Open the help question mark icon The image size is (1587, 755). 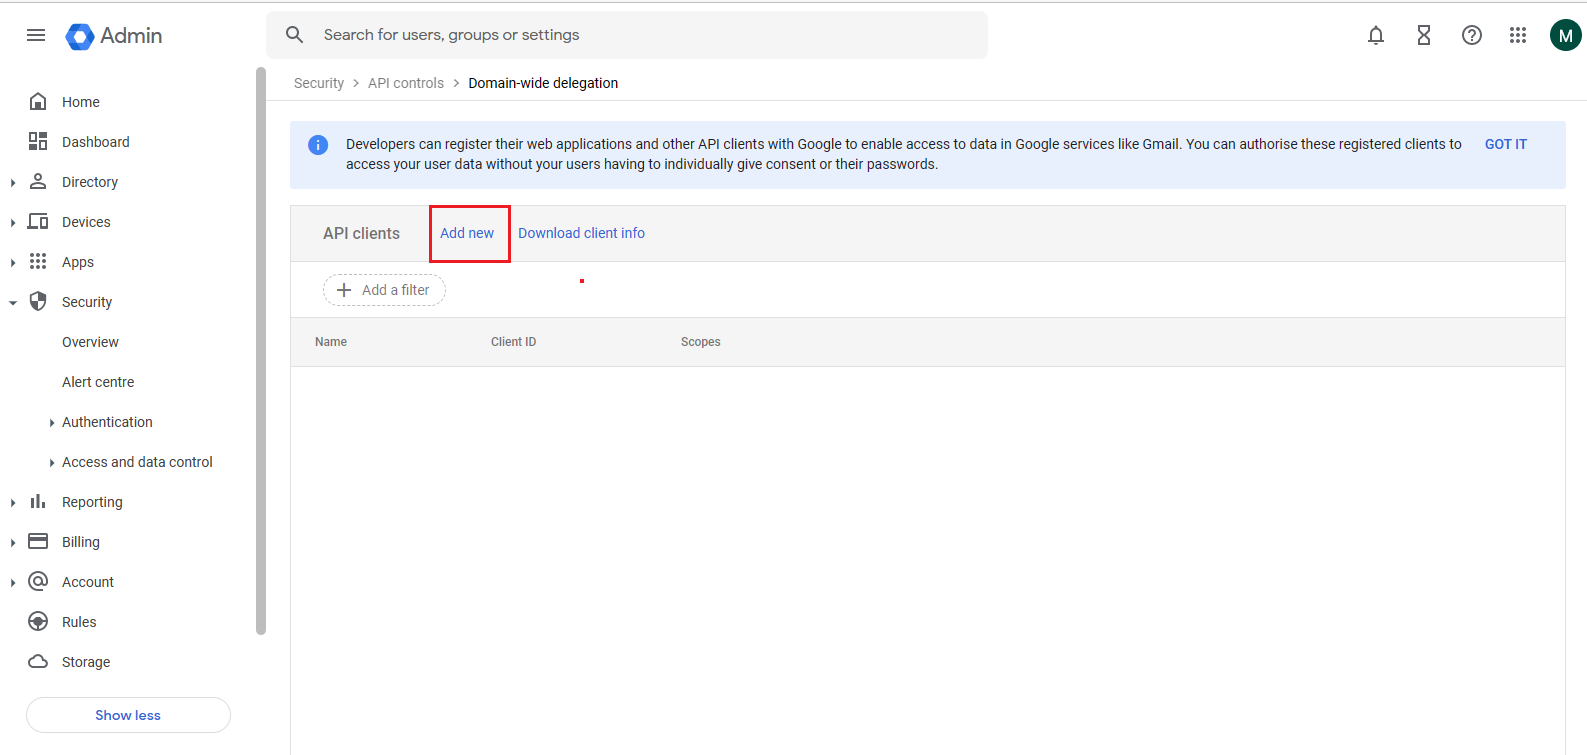coord(1472,35)
